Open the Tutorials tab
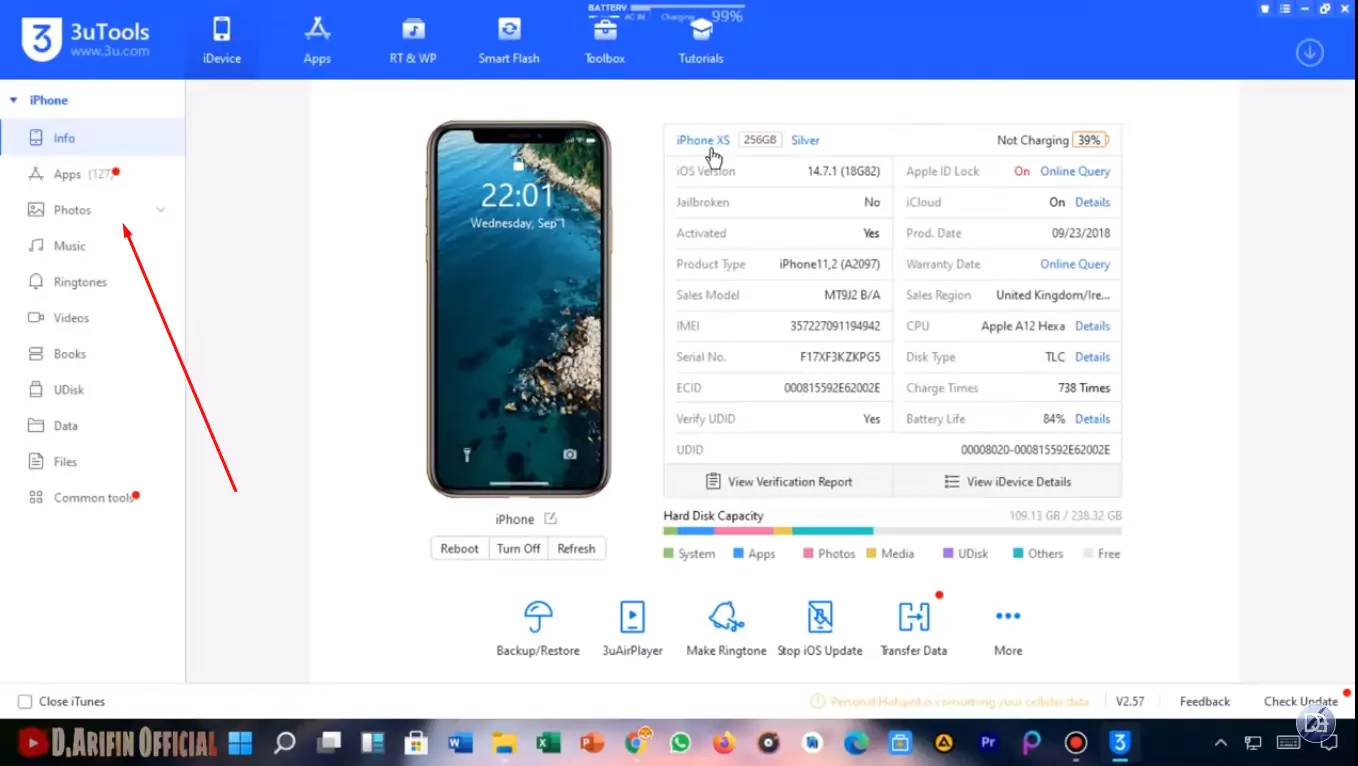1358x766 pixels. pyautogui.click(x=701, y=40)
